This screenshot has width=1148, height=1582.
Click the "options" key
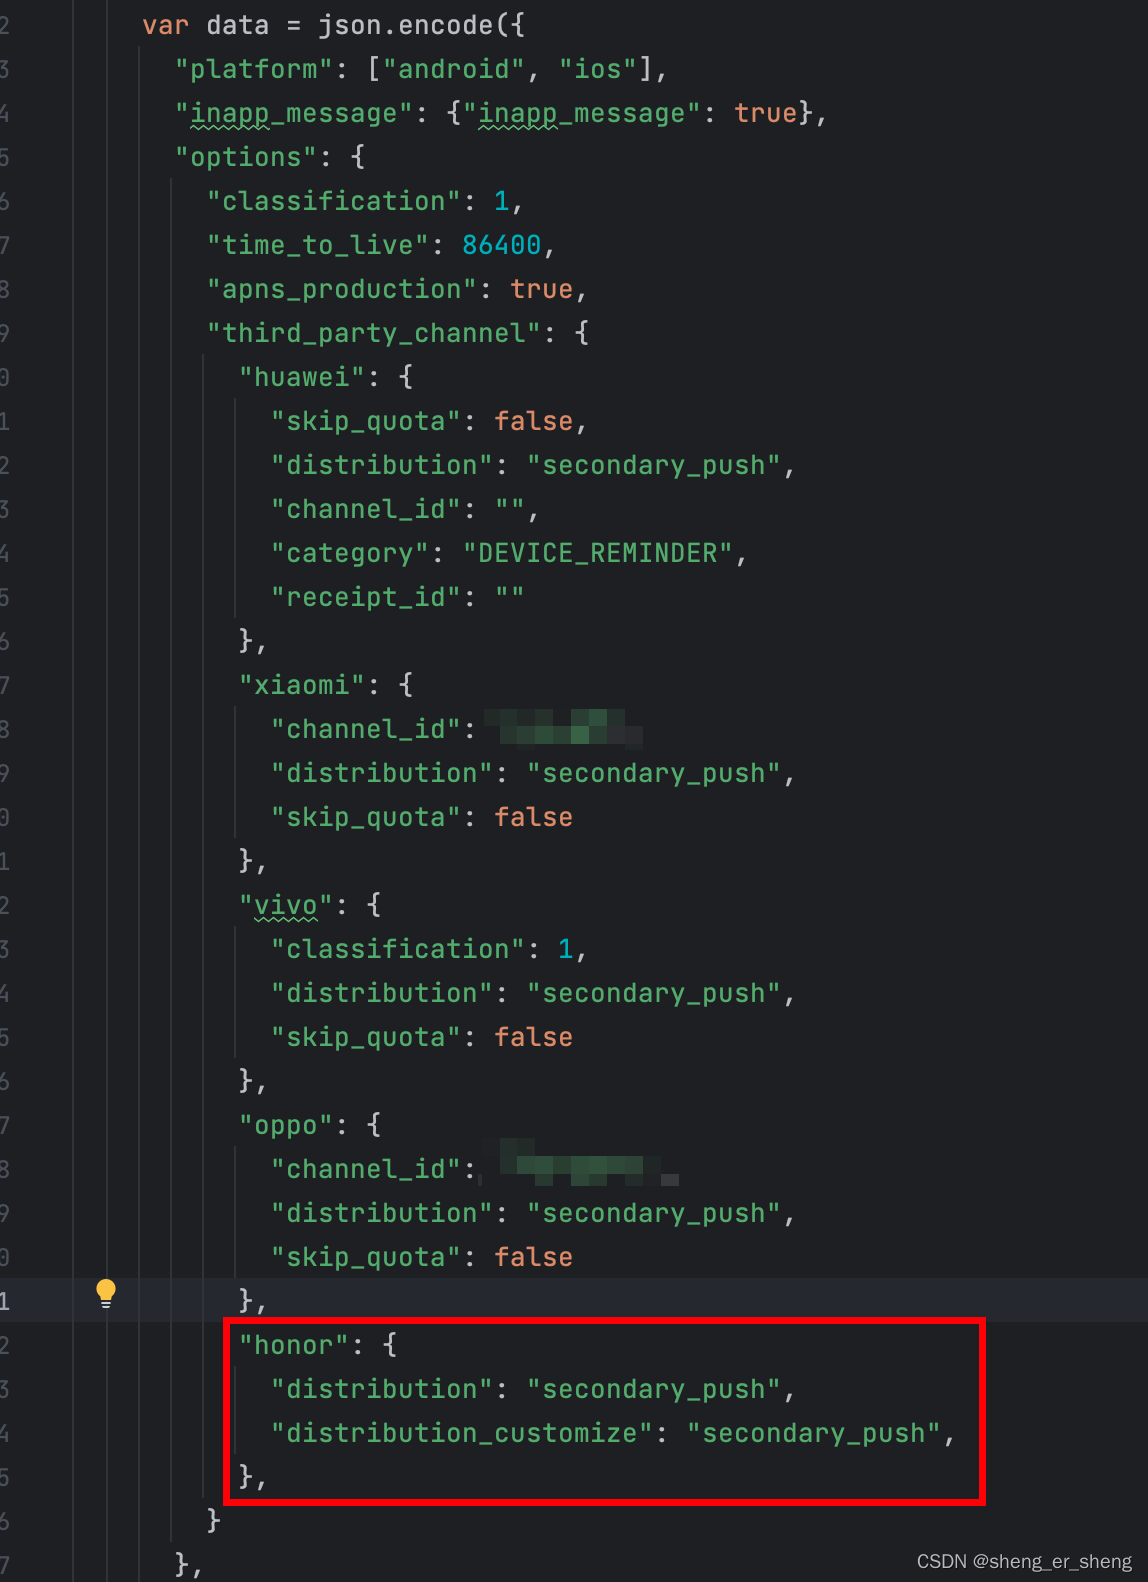(246, 157)
